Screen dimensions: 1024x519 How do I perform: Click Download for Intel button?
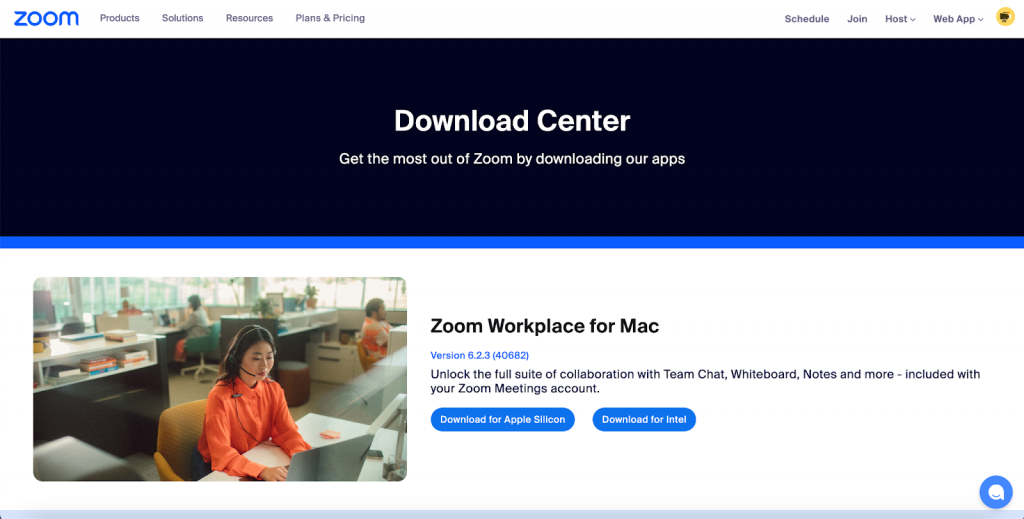coord(644,420)
